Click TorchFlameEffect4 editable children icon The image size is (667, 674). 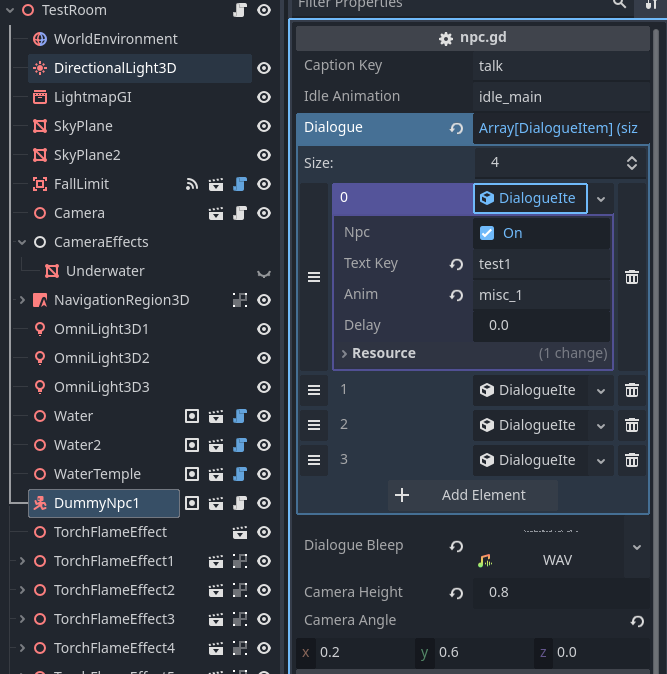tap(240, 648)
